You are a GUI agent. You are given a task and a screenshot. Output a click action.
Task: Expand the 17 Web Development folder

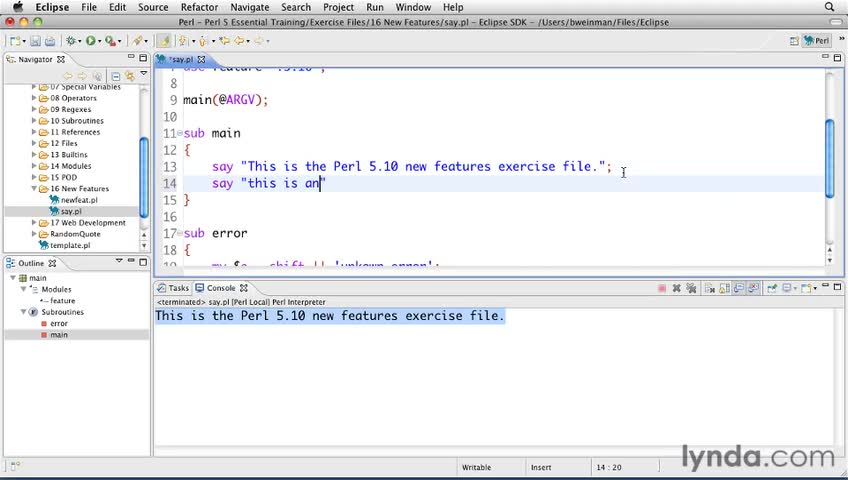34,223
